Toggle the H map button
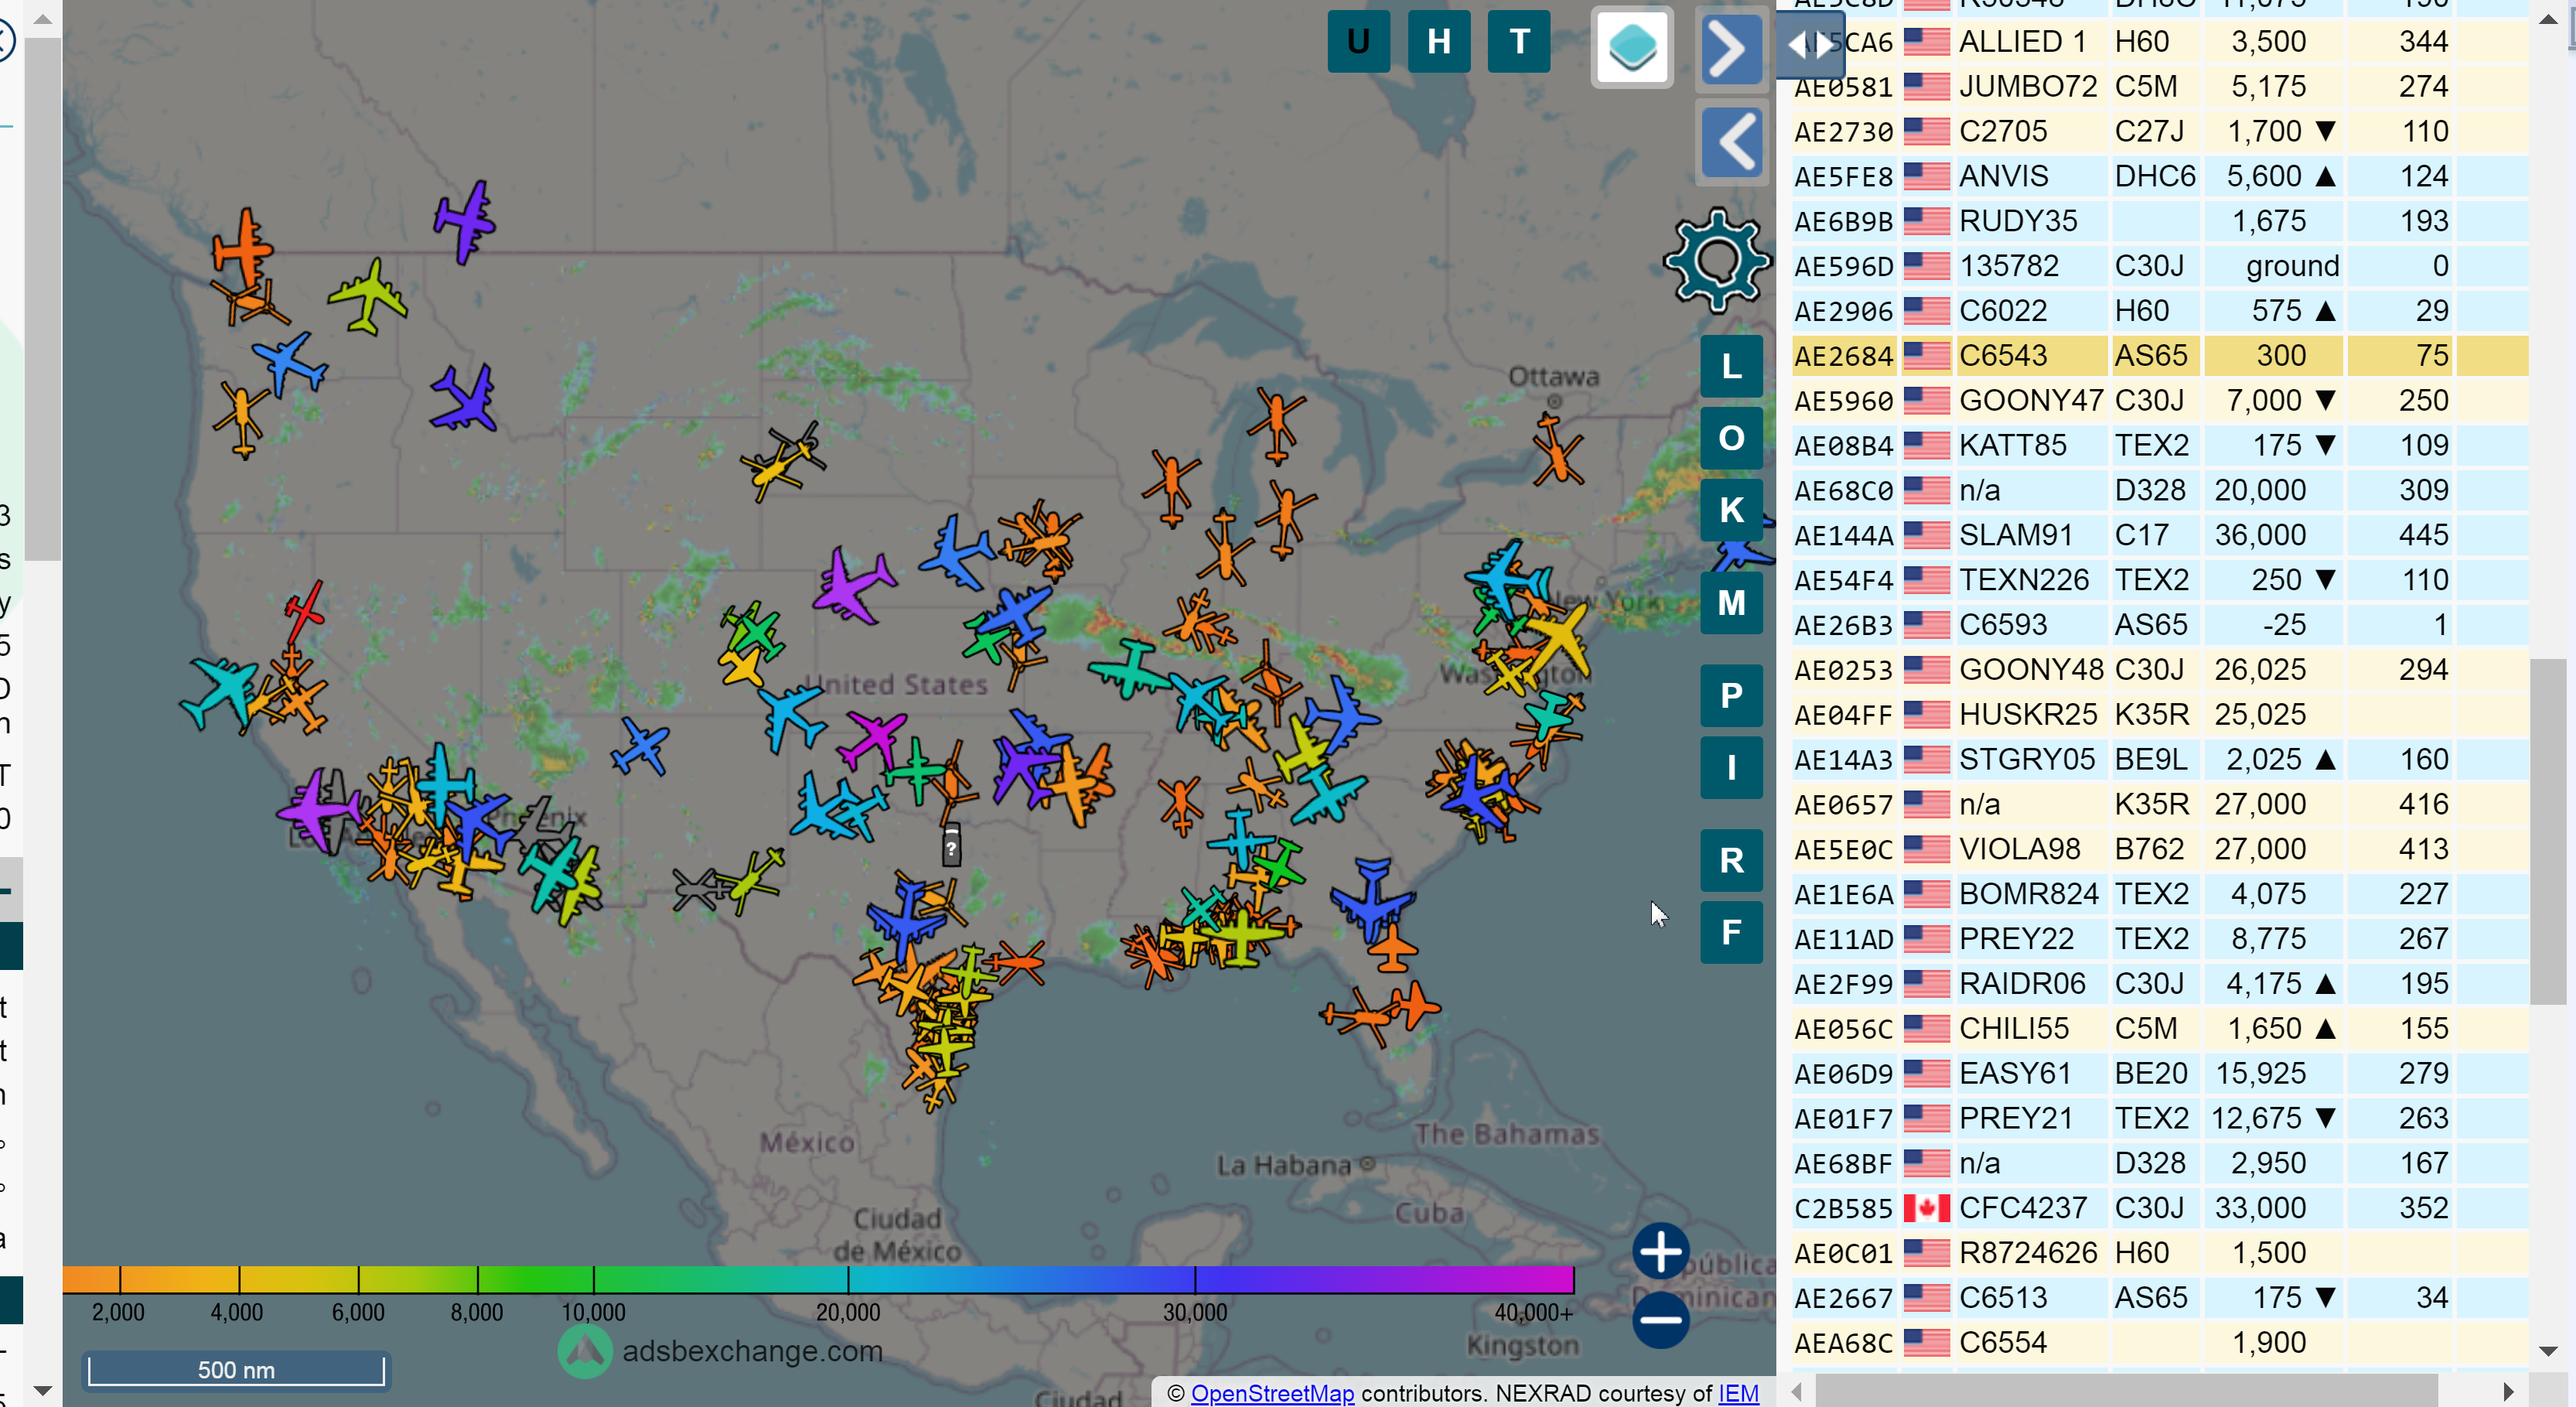 point(1438,41)
